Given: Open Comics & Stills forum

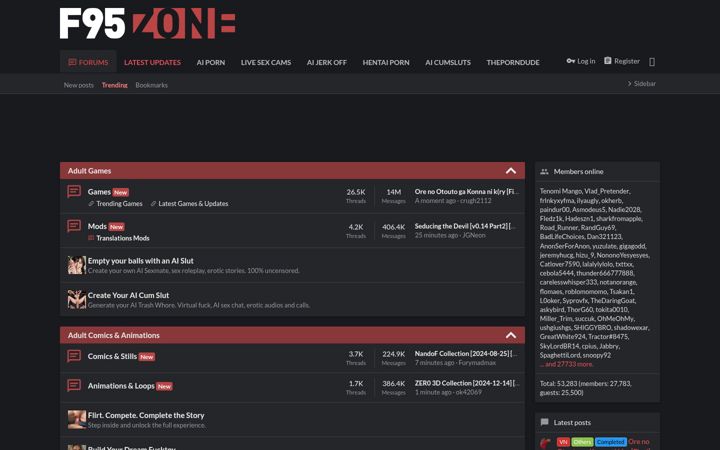Looking at the screenshot, I should [112, 356].
